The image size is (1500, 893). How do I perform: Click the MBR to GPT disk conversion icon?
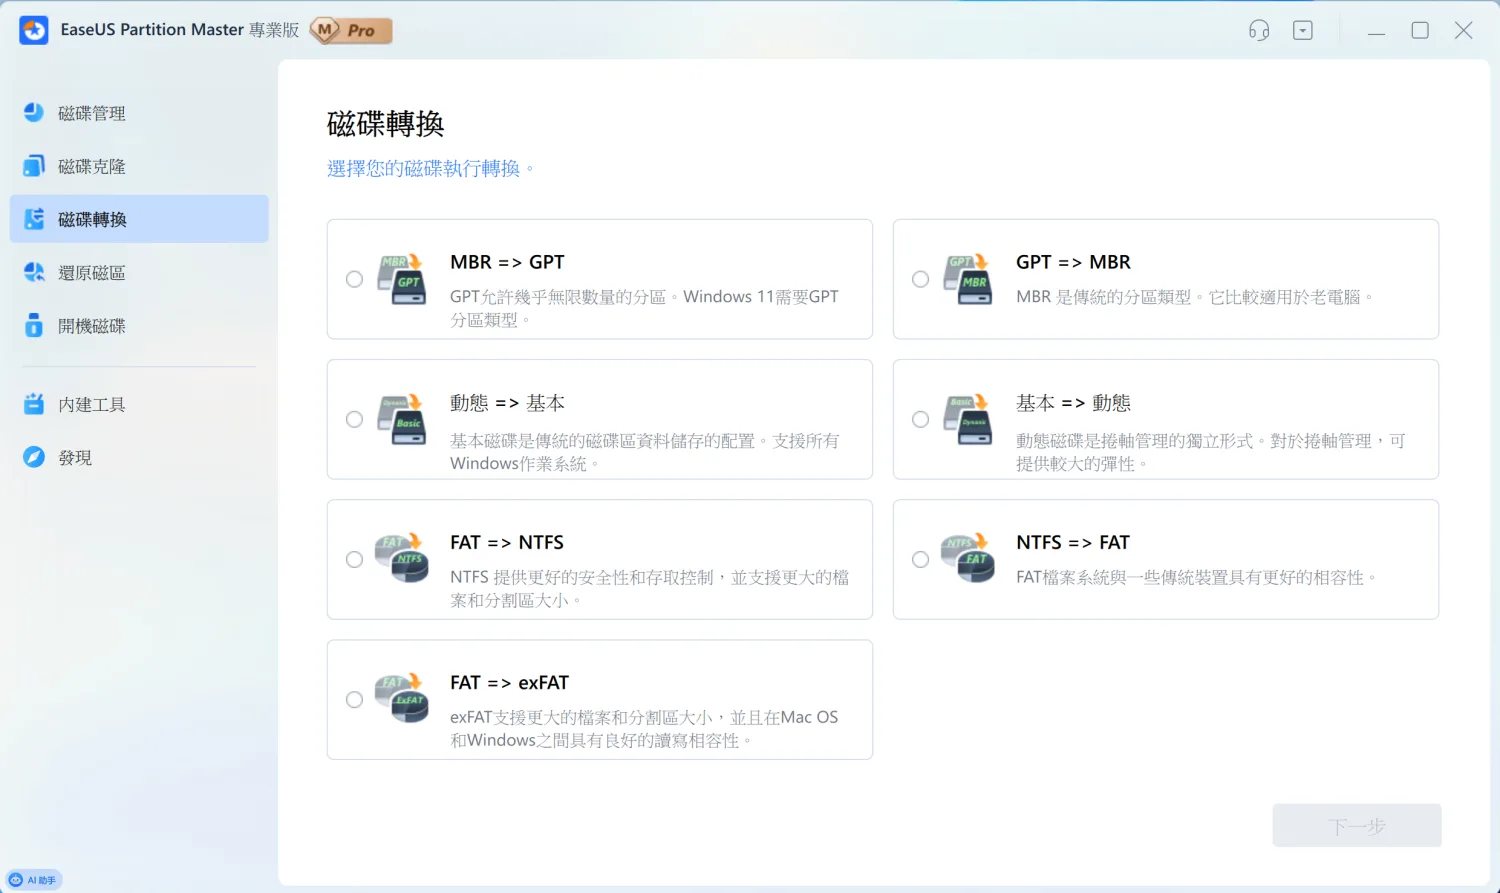pos(401,279)
